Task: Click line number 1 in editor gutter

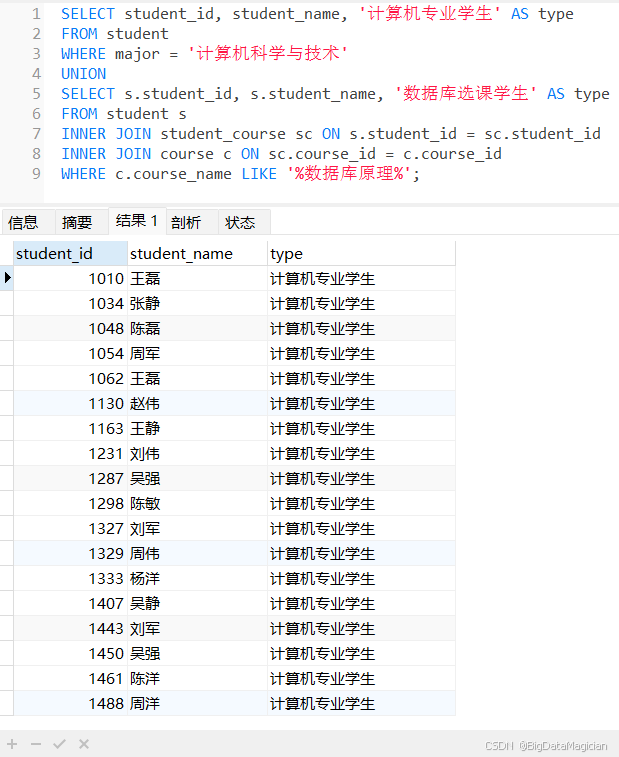Action: (x=36, y=14)
